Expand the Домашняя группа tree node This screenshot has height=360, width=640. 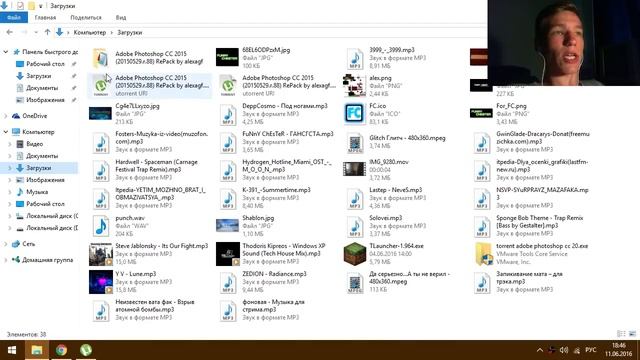point(6,260)
